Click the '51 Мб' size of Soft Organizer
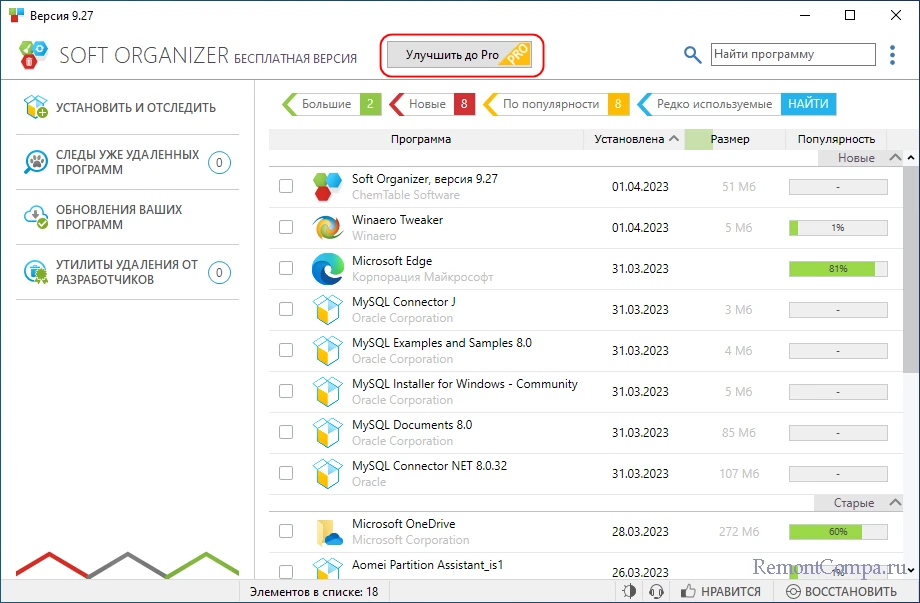Image resolution: width=920 pixels, height=603 pixels. tap(739, 187)
